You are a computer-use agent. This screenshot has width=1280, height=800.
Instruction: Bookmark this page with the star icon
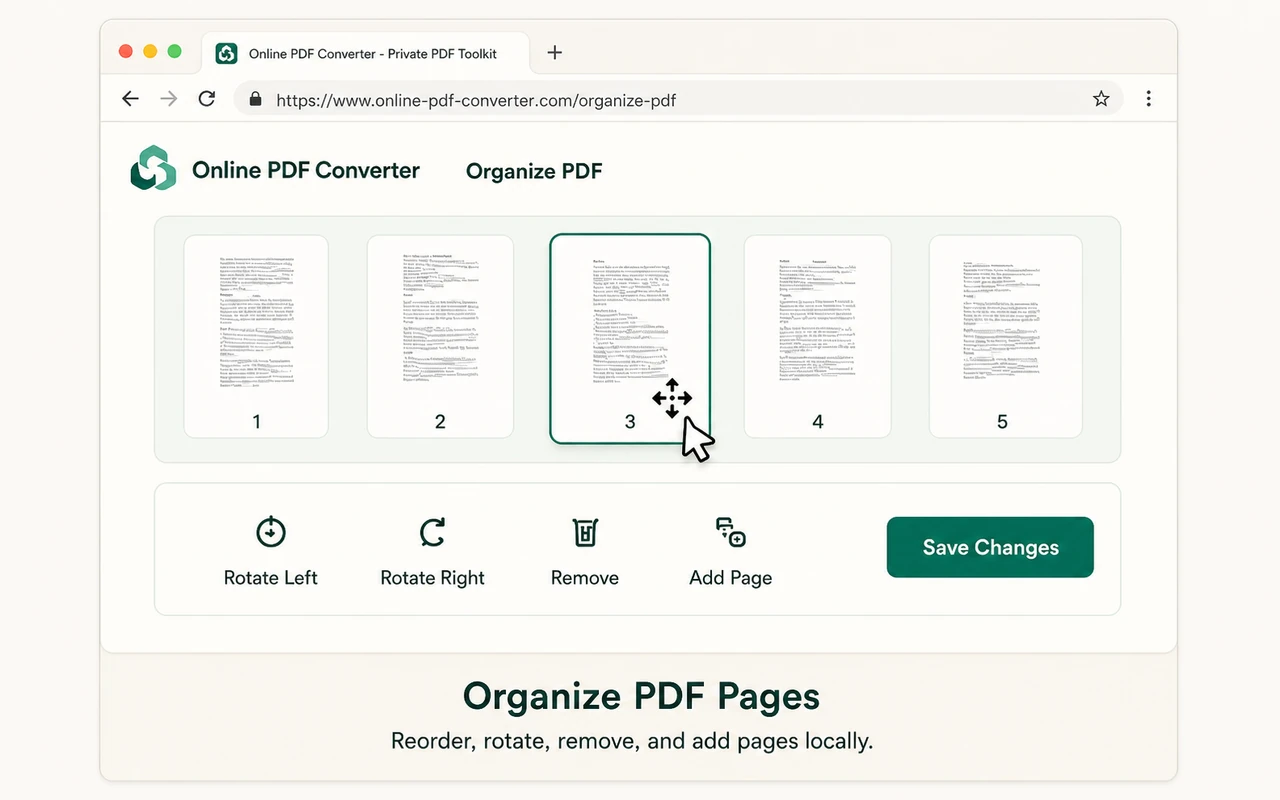click(x=1101, y=98)
